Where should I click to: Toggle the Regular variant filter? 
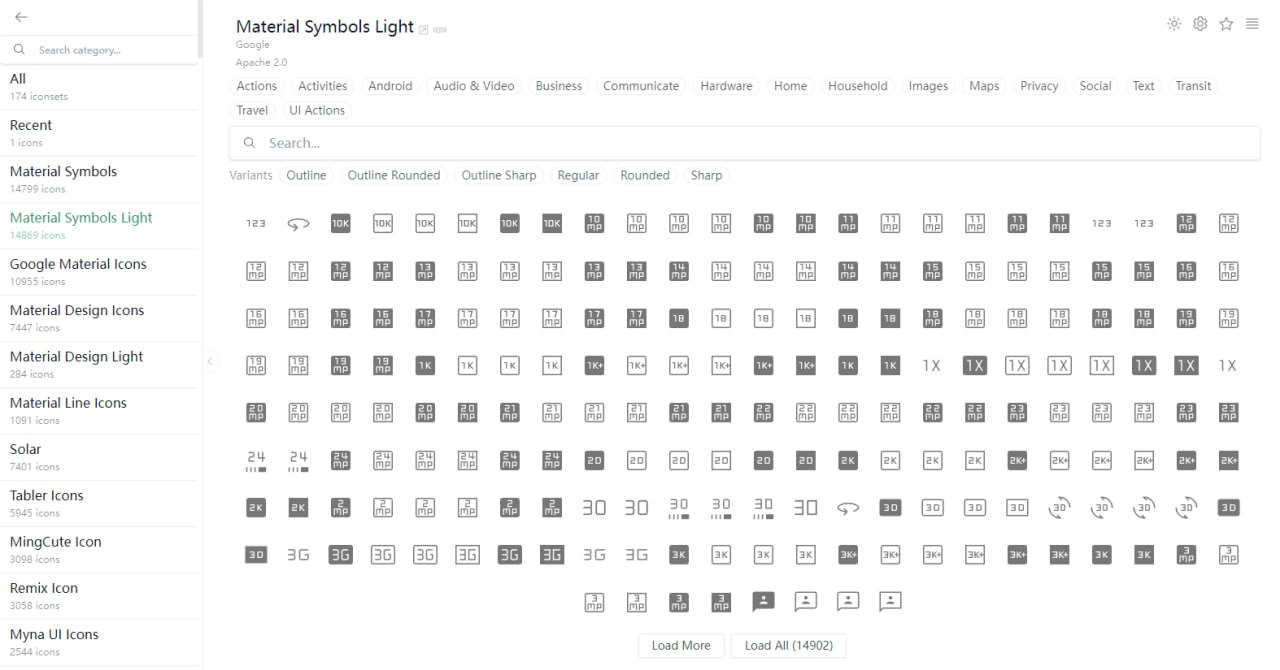(x=578, y=175)
